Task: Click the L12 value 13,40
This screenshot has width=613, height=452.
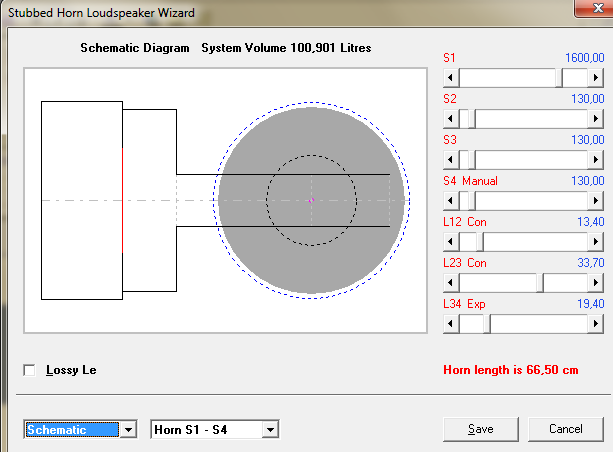Action: [x=591, y=222]
